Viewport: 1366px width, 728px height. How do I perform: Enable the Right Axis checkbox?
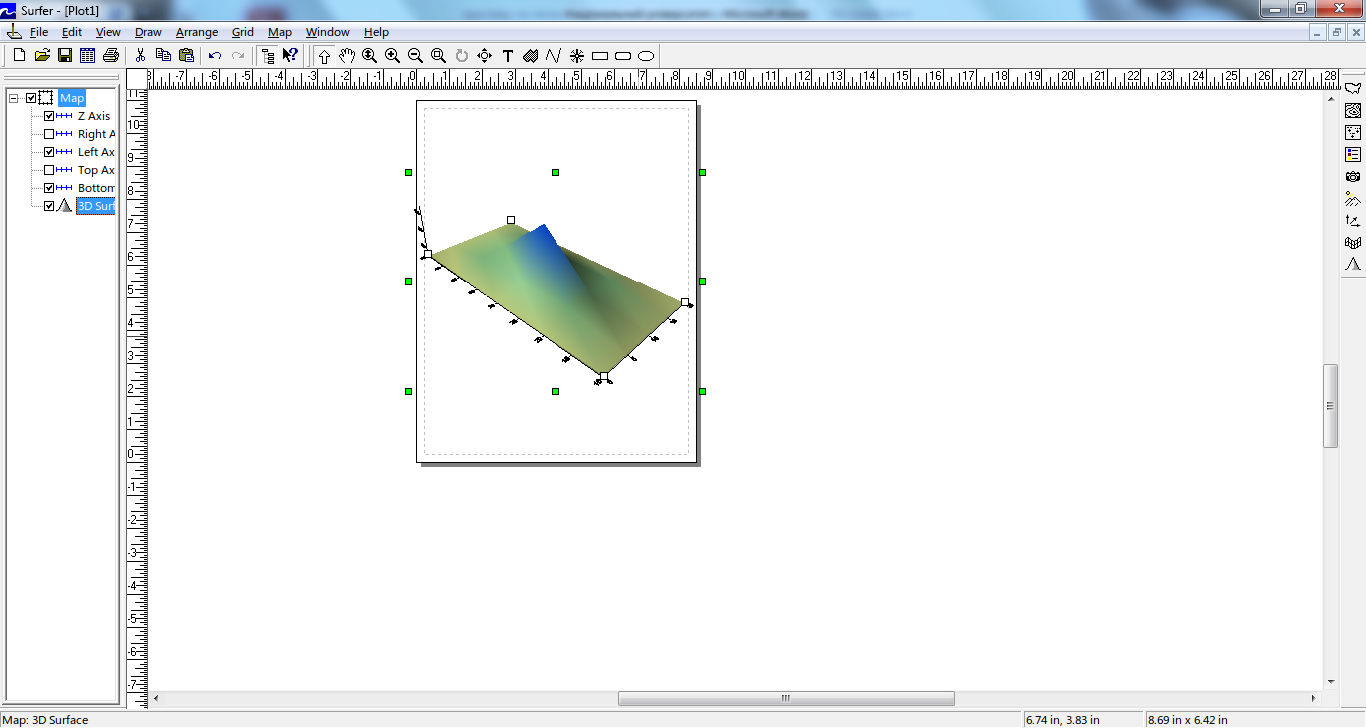point(49,134)
